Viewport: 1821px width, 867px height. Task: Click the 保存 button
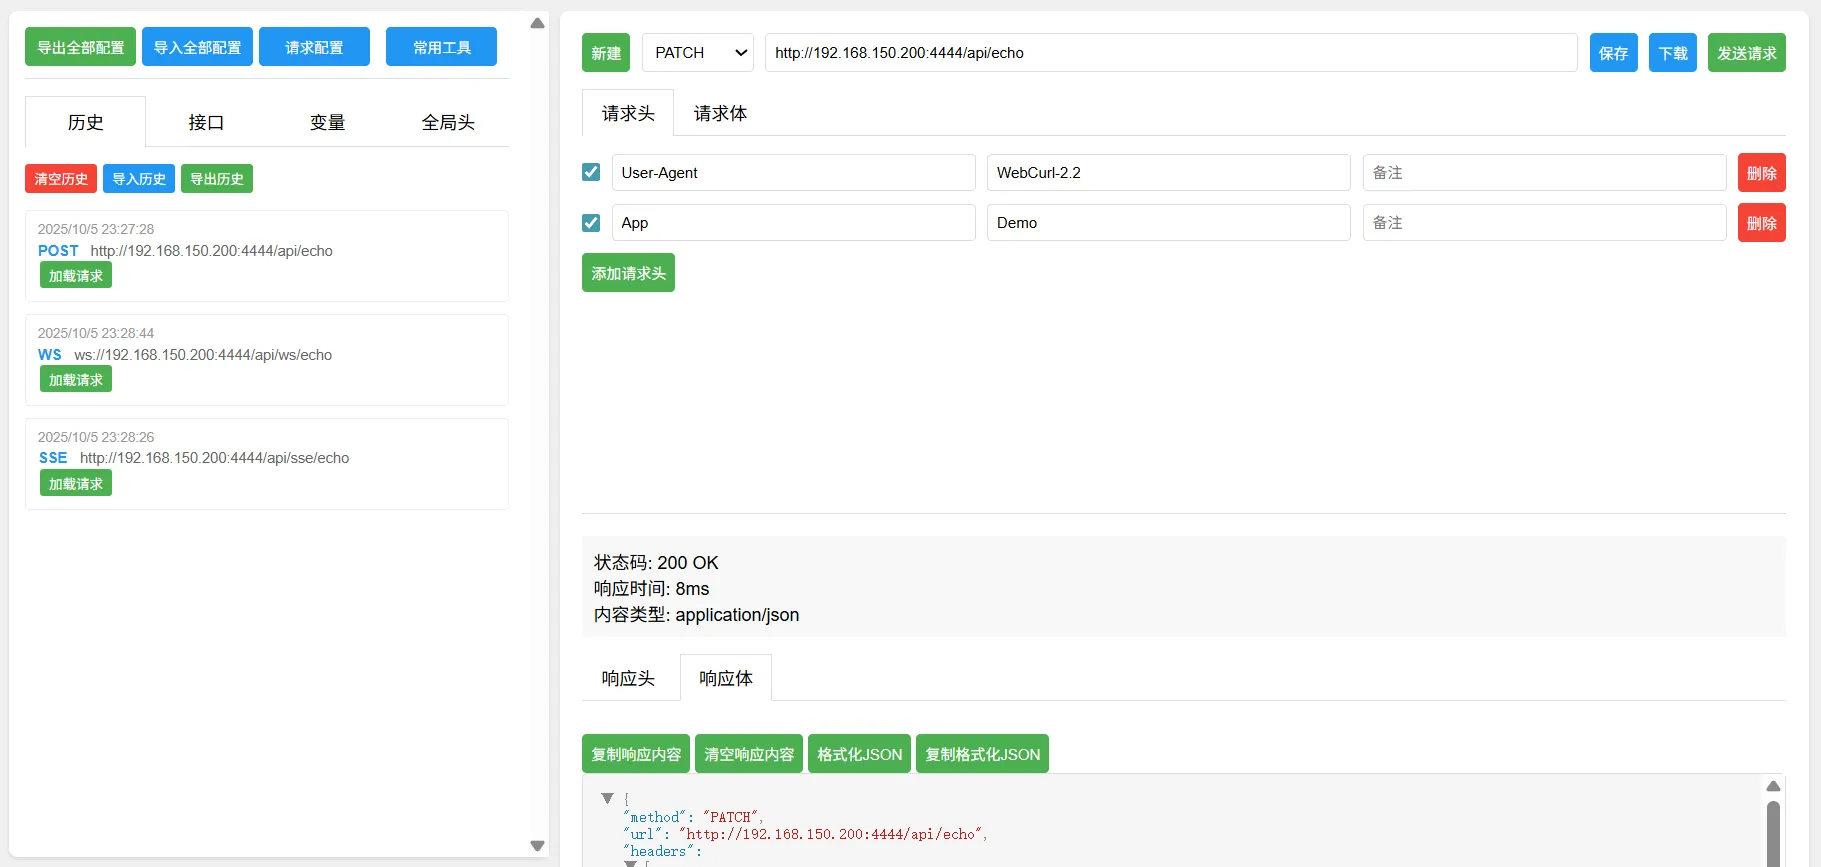[1613, 53]
